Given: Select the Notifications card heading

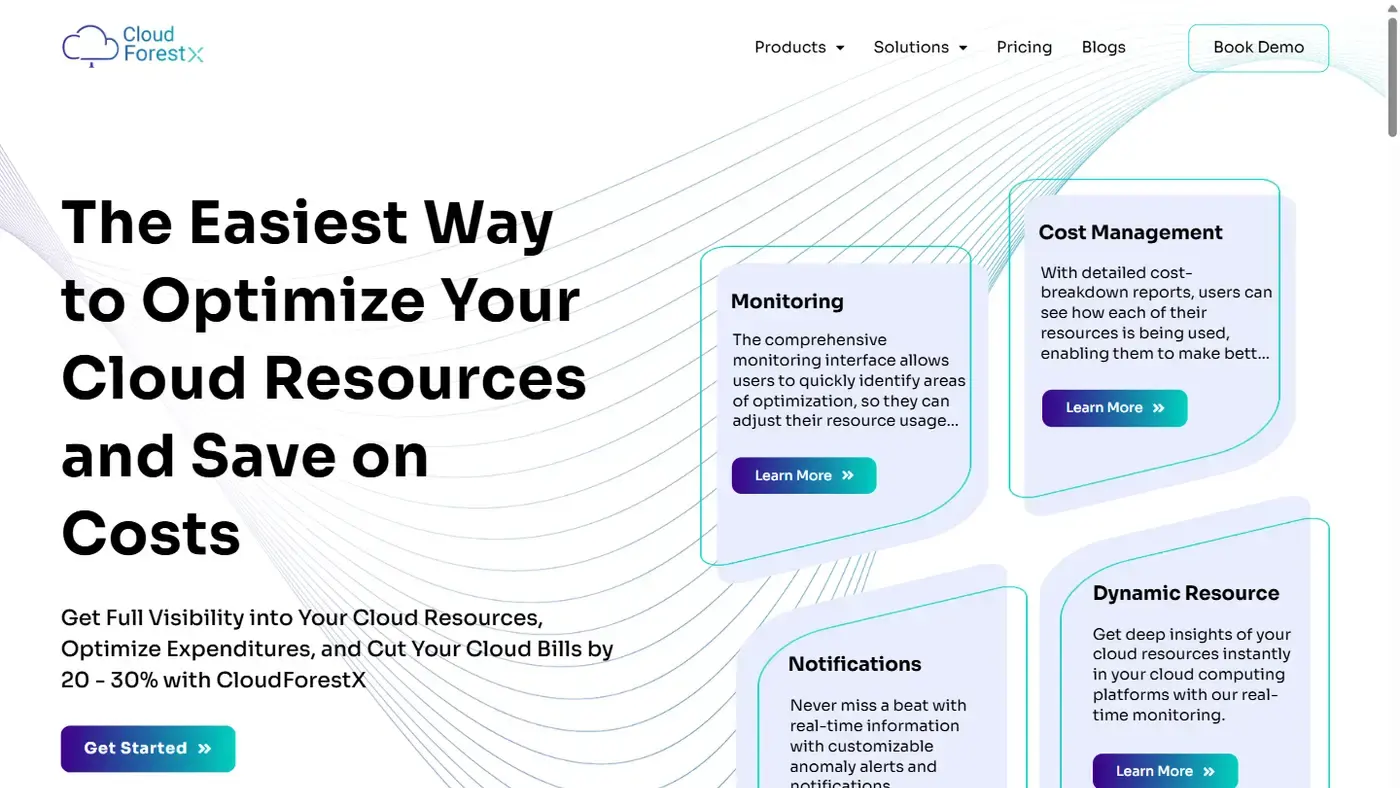Looking at the screenshot, I should (854, 664).
